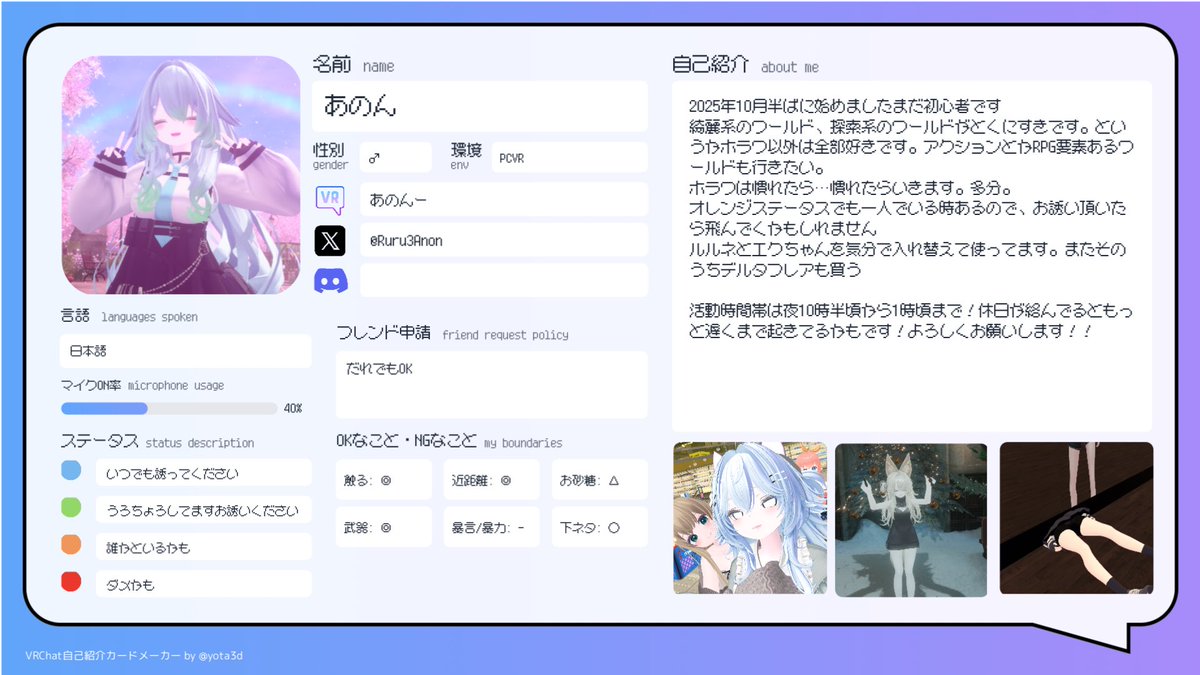Select the お砂糖 boundary box
This screenshot has height=675, width=1200.
[599, 479]
